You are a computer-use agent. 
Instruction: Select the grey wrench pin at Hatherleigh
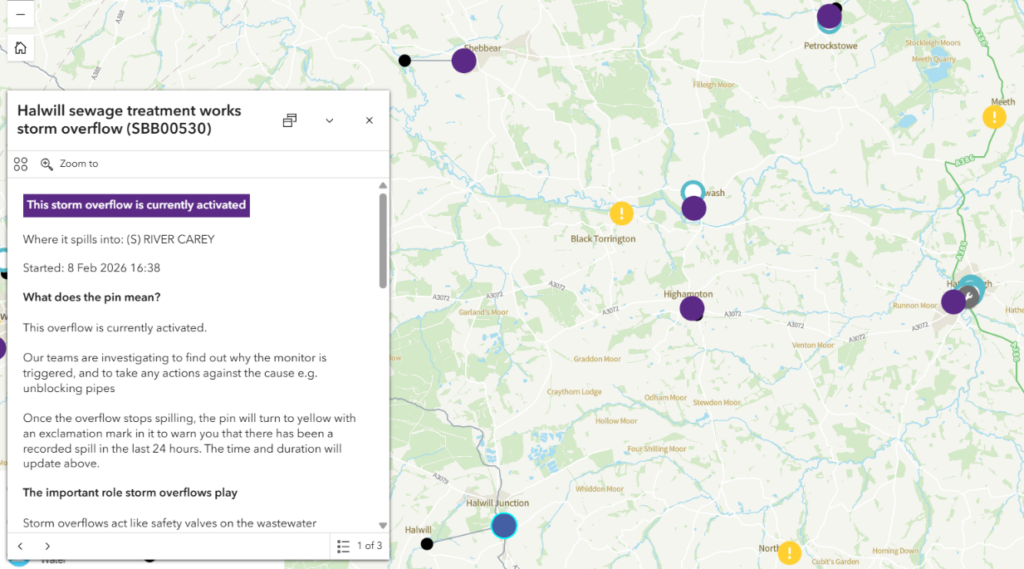[968, 295]
